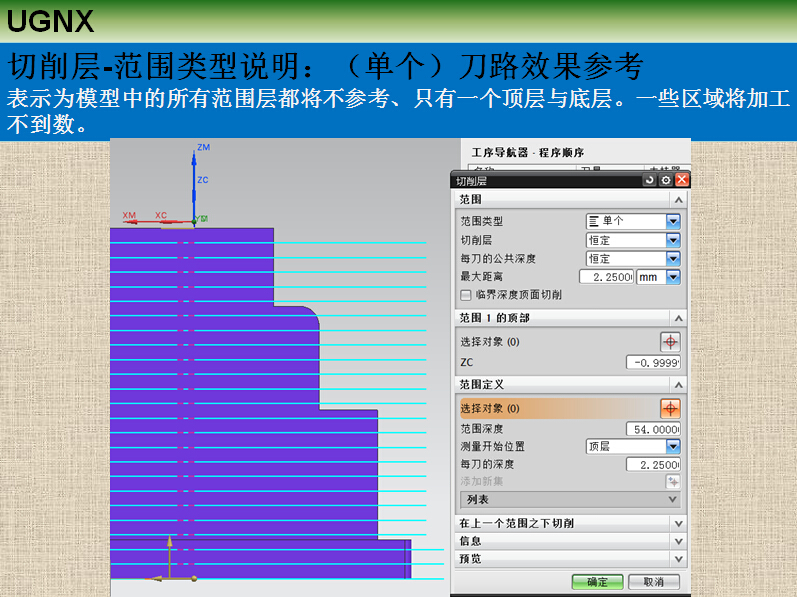Open the 范围类型 dropdown showing 单个
The height and width of the screenshot is (597, 797).
pyautogui.click(x=633, y=221)
